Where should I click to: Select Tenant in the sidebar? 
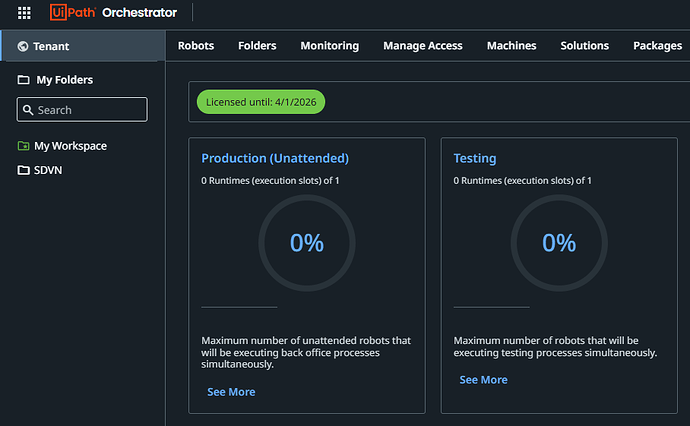[83, 46]
